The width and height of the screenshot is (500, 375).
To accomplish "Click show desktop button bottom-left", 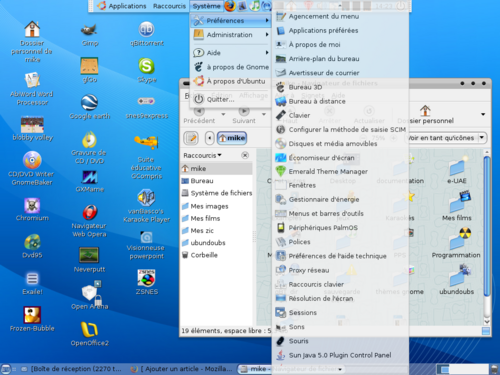I will [x=6, y=369].
